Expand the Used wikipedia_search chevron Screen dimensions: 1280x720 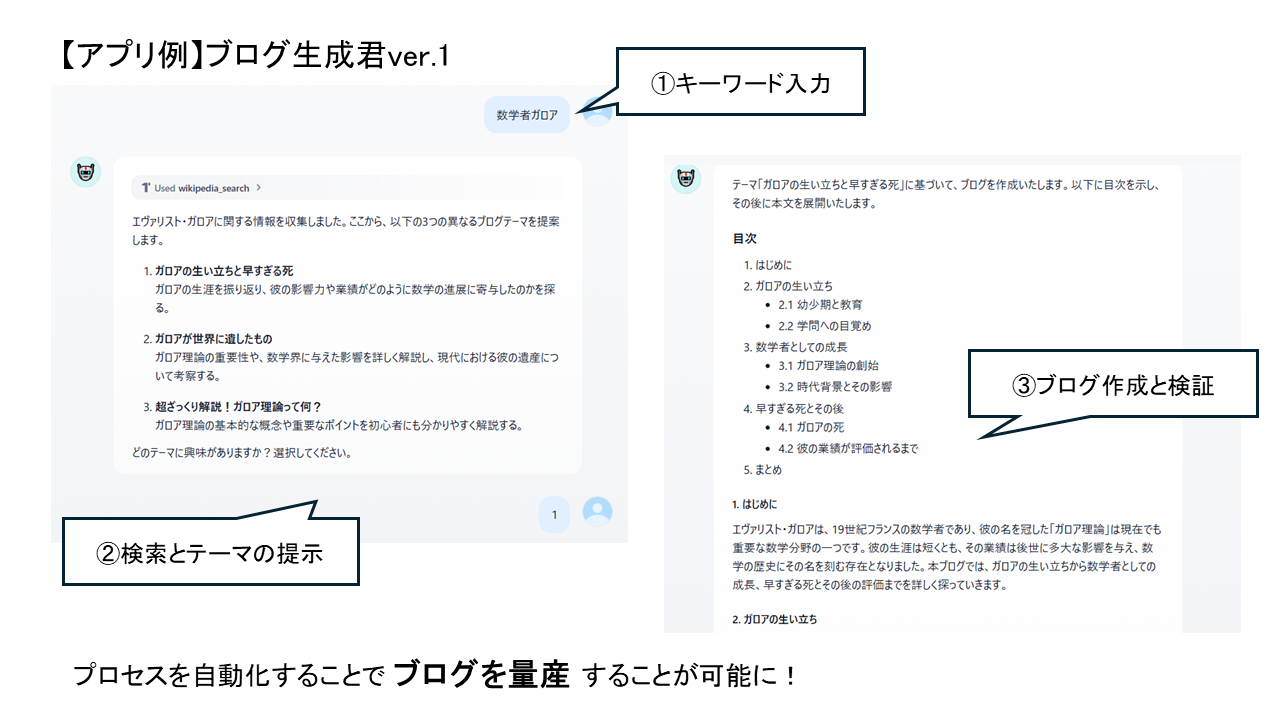click(x=258, y=188)
